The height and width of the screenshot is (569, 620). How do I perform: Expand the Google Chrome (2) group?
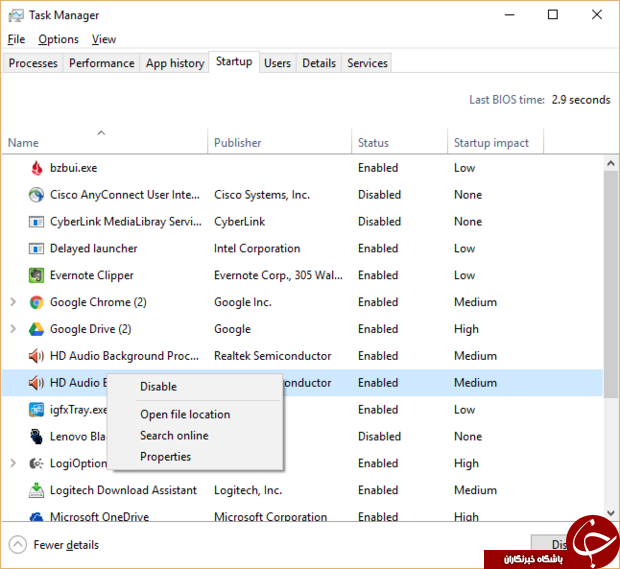13,302
